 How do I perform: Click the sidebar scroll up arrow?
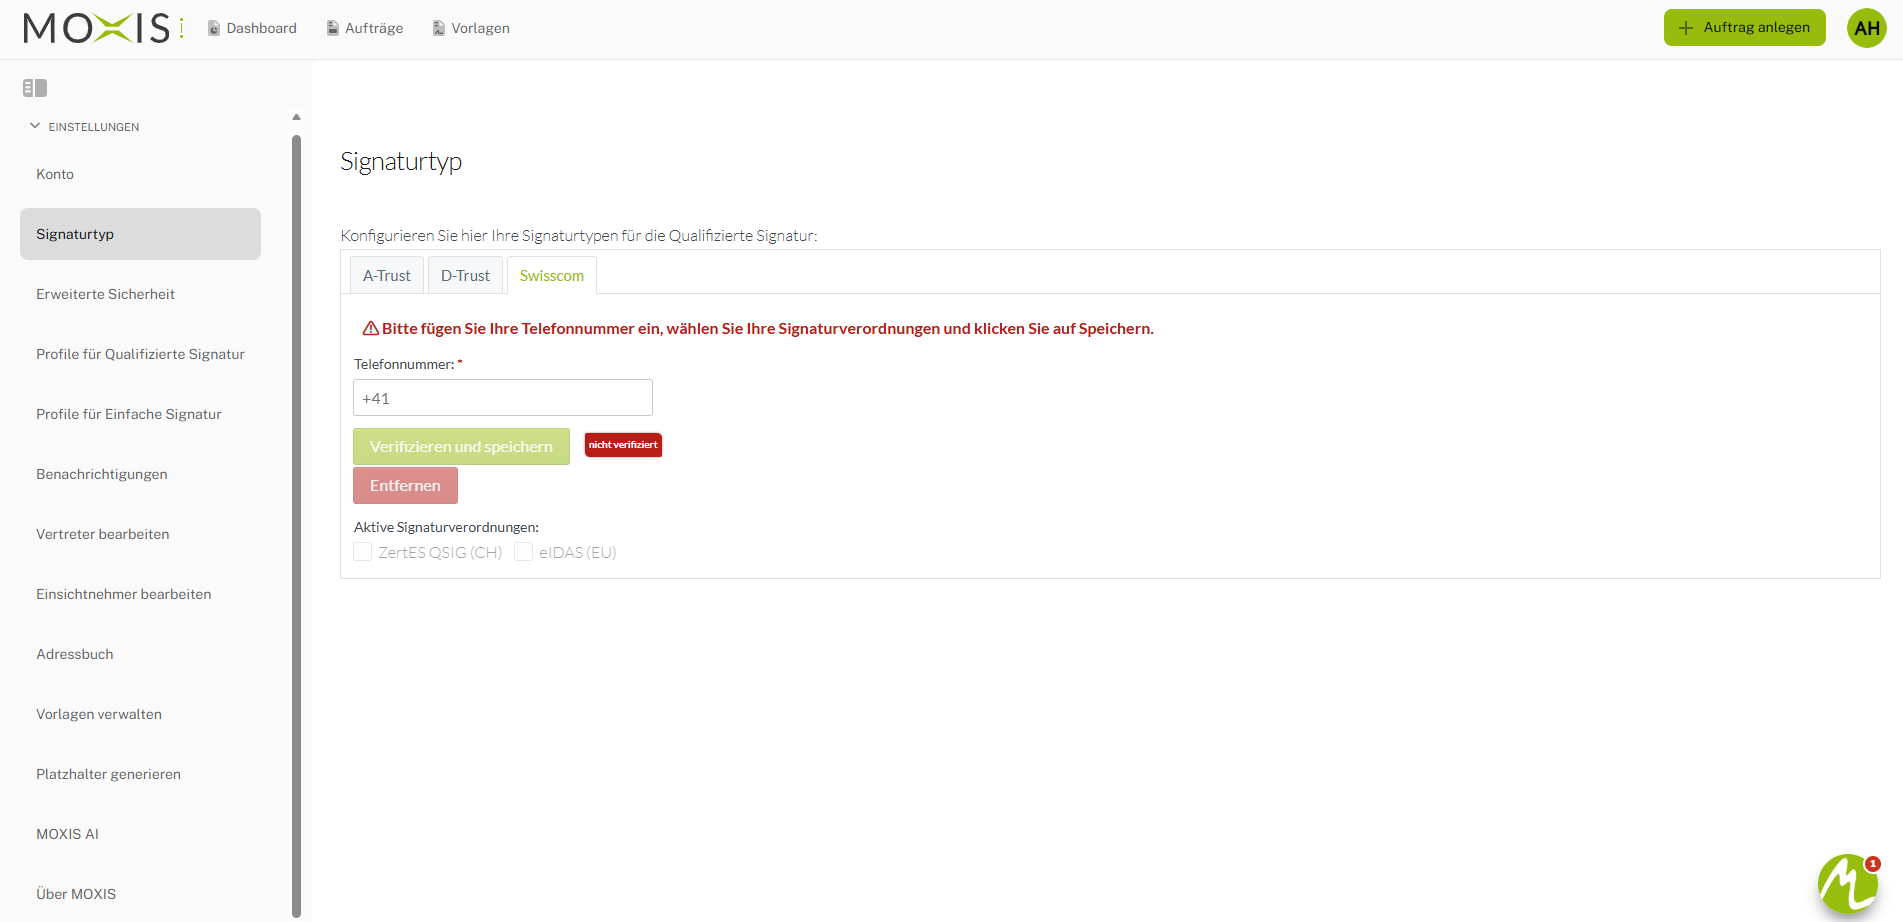[x=296, y=117]
